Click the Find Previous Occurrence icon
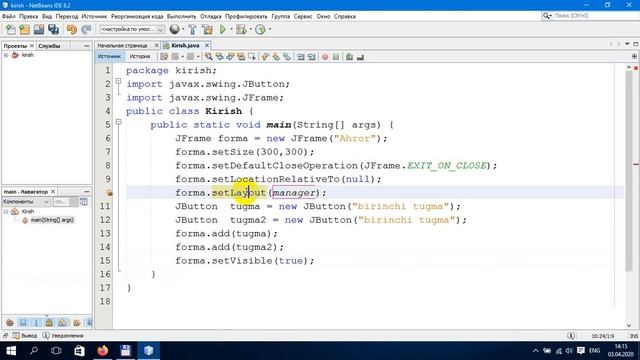This screenshot has height=360, width=640. pyautogui.click(x=220, y=57)
